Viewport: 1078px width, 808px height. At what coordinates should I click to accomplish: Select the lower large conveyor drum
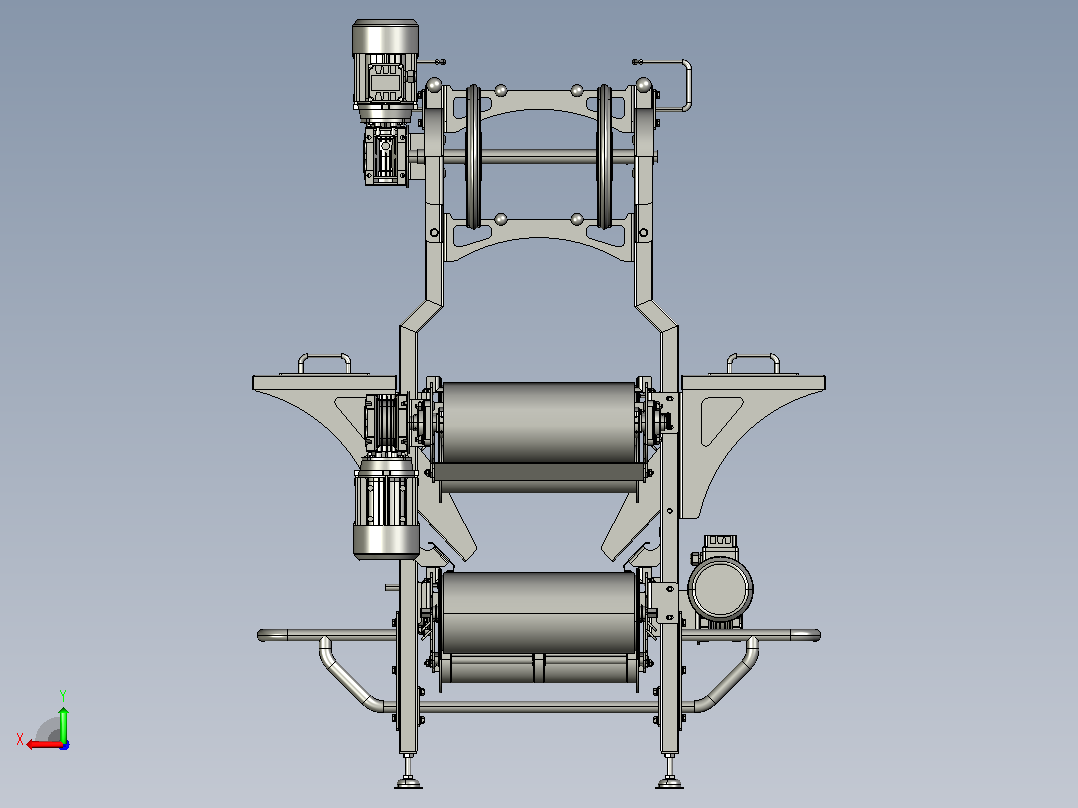click(x=539, y=613)
